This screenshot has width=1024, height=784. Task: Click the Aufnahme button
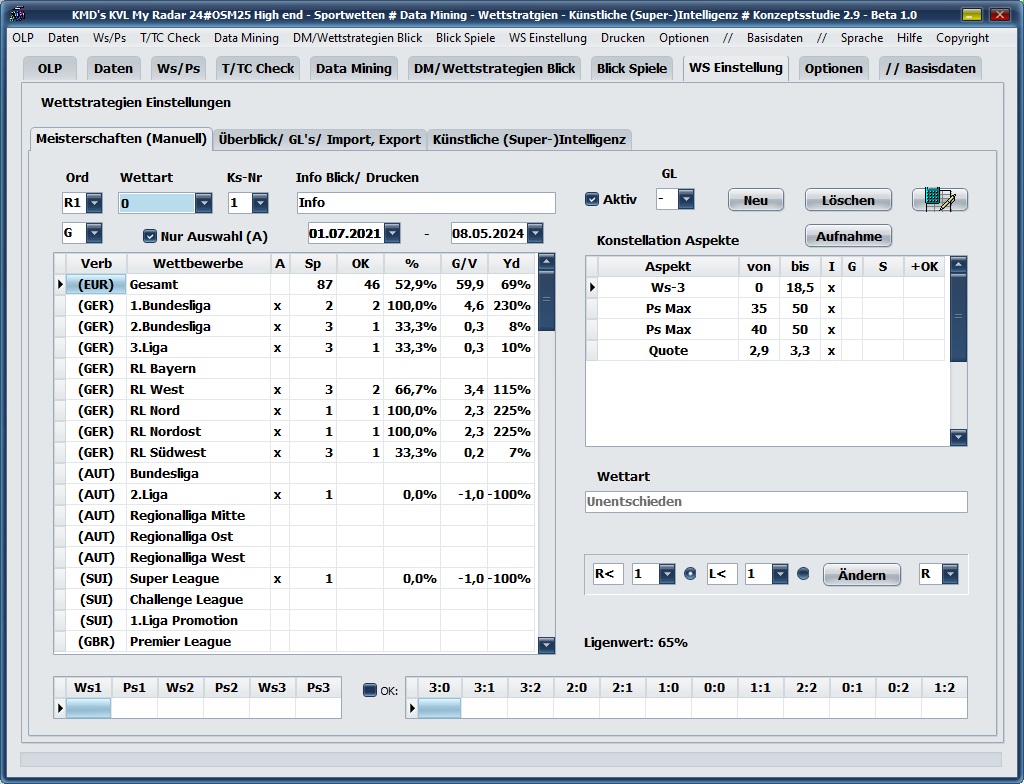pos(848,237)
